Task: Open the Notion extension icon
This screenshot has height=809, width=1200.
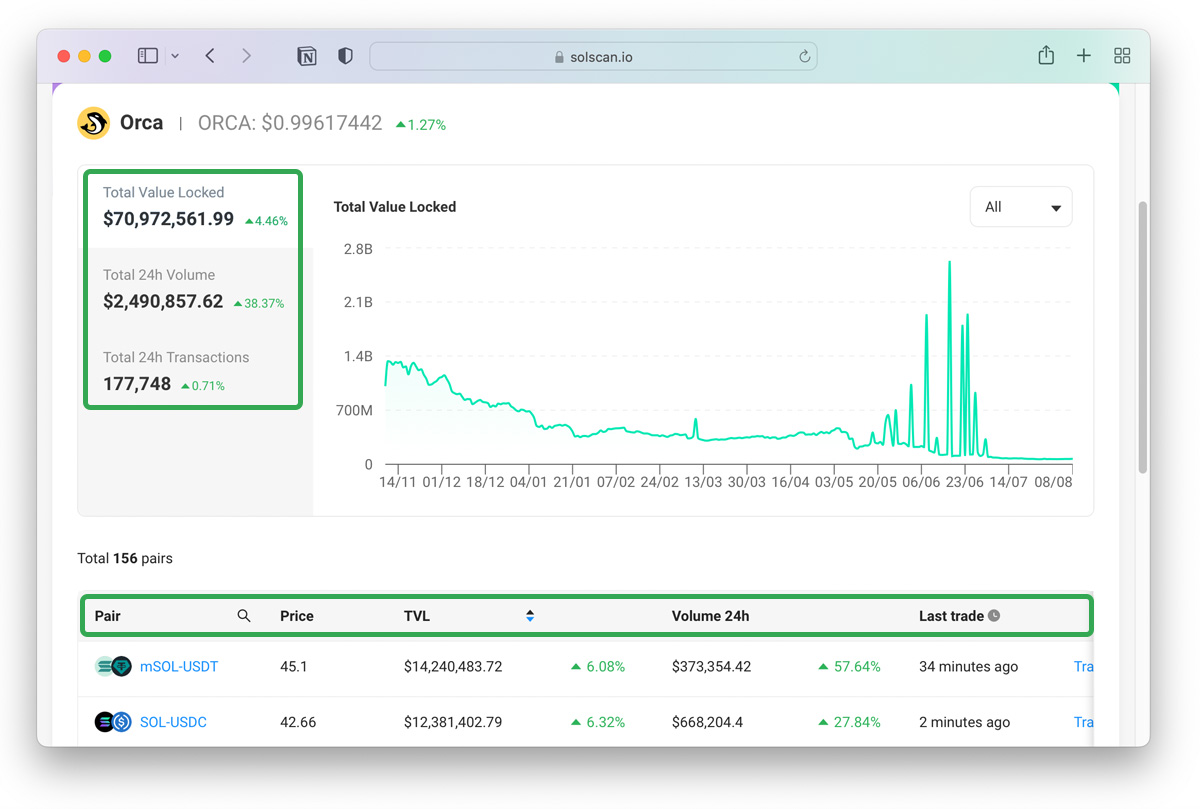Action: [x=307, y=57]
